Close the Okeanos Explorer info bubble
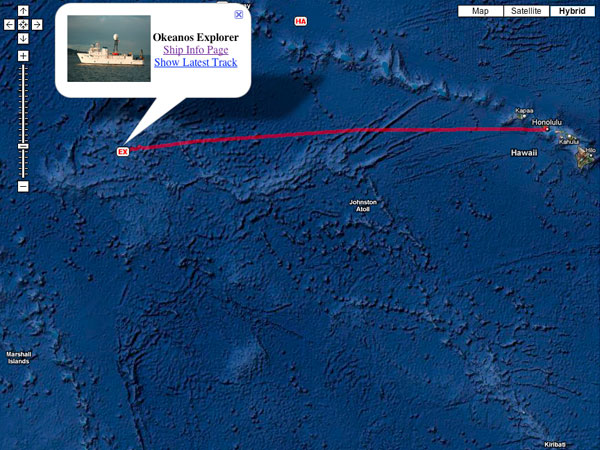 point(239,15)
